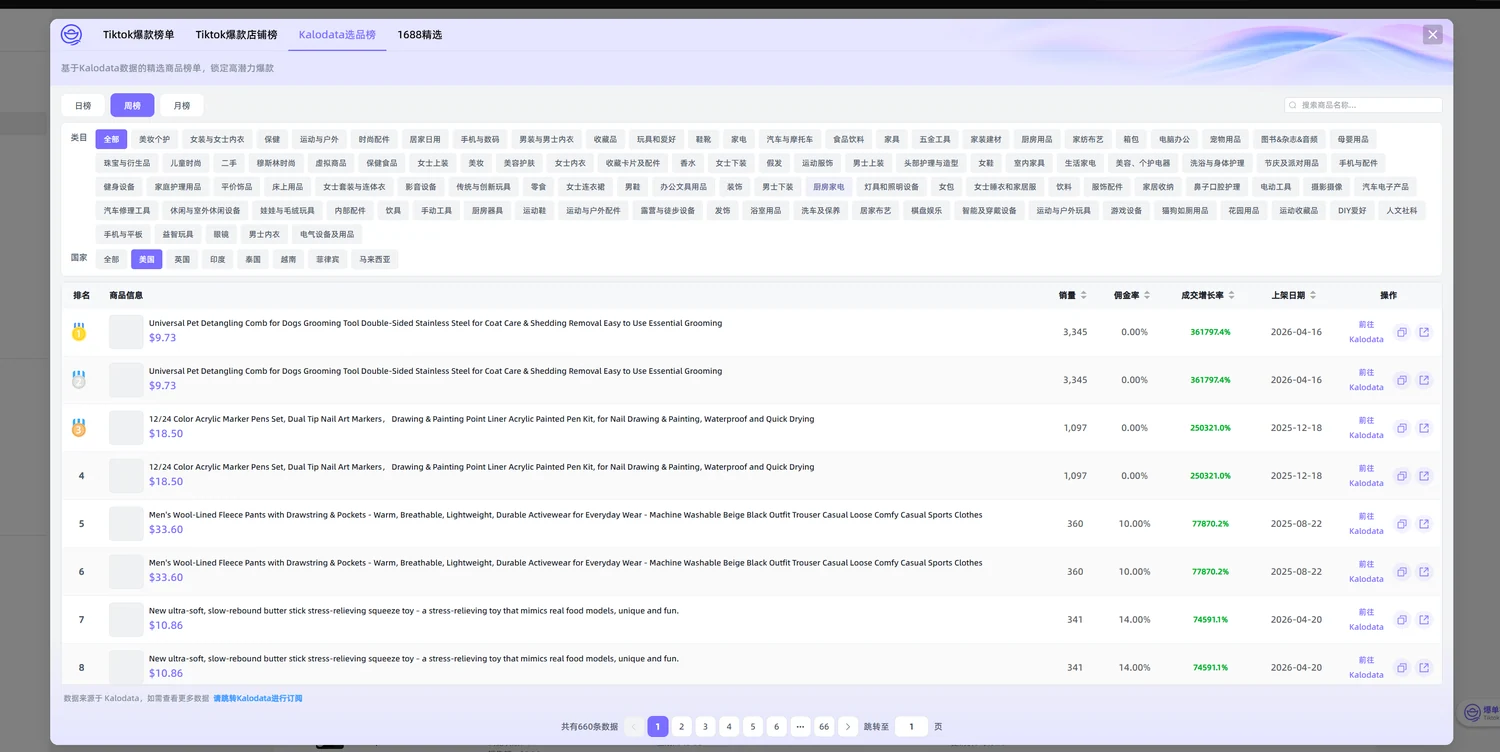Click the pagination ellipsis to jump pages
Viewport: 1500px width, 752px height.
pos(800,727)
